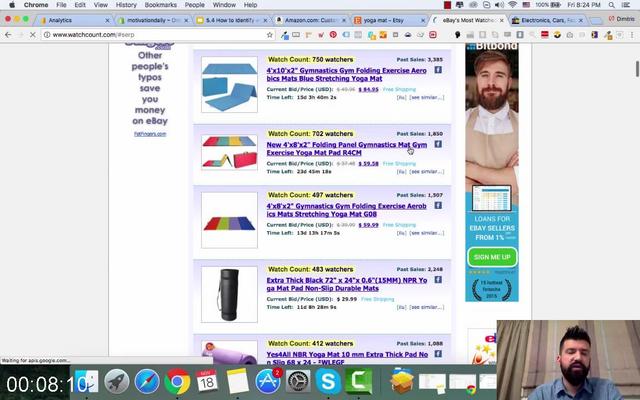Open Chrome's three-dot menu
This screenshot has width=640, height=400.
coord(632,35)
